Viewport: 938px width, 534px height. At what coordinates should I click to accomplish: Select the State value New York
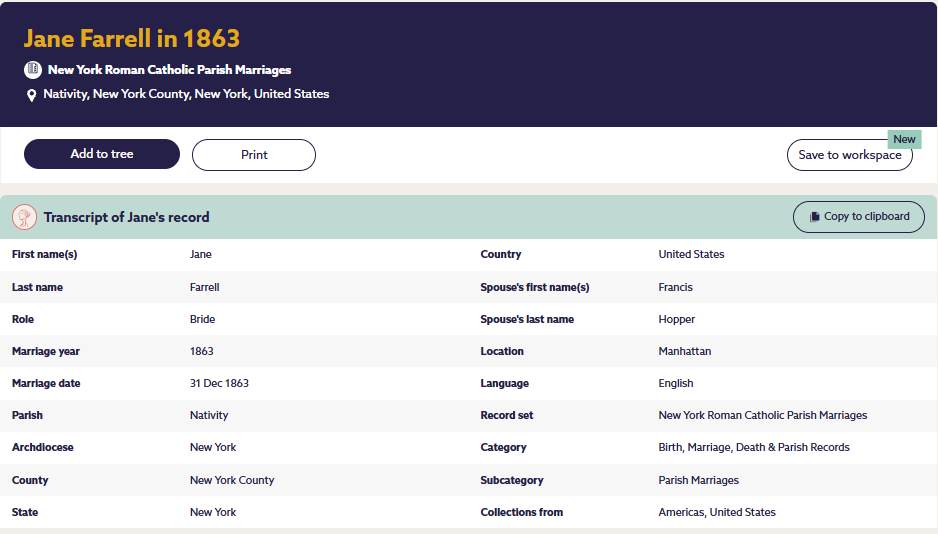click(213, 512)
